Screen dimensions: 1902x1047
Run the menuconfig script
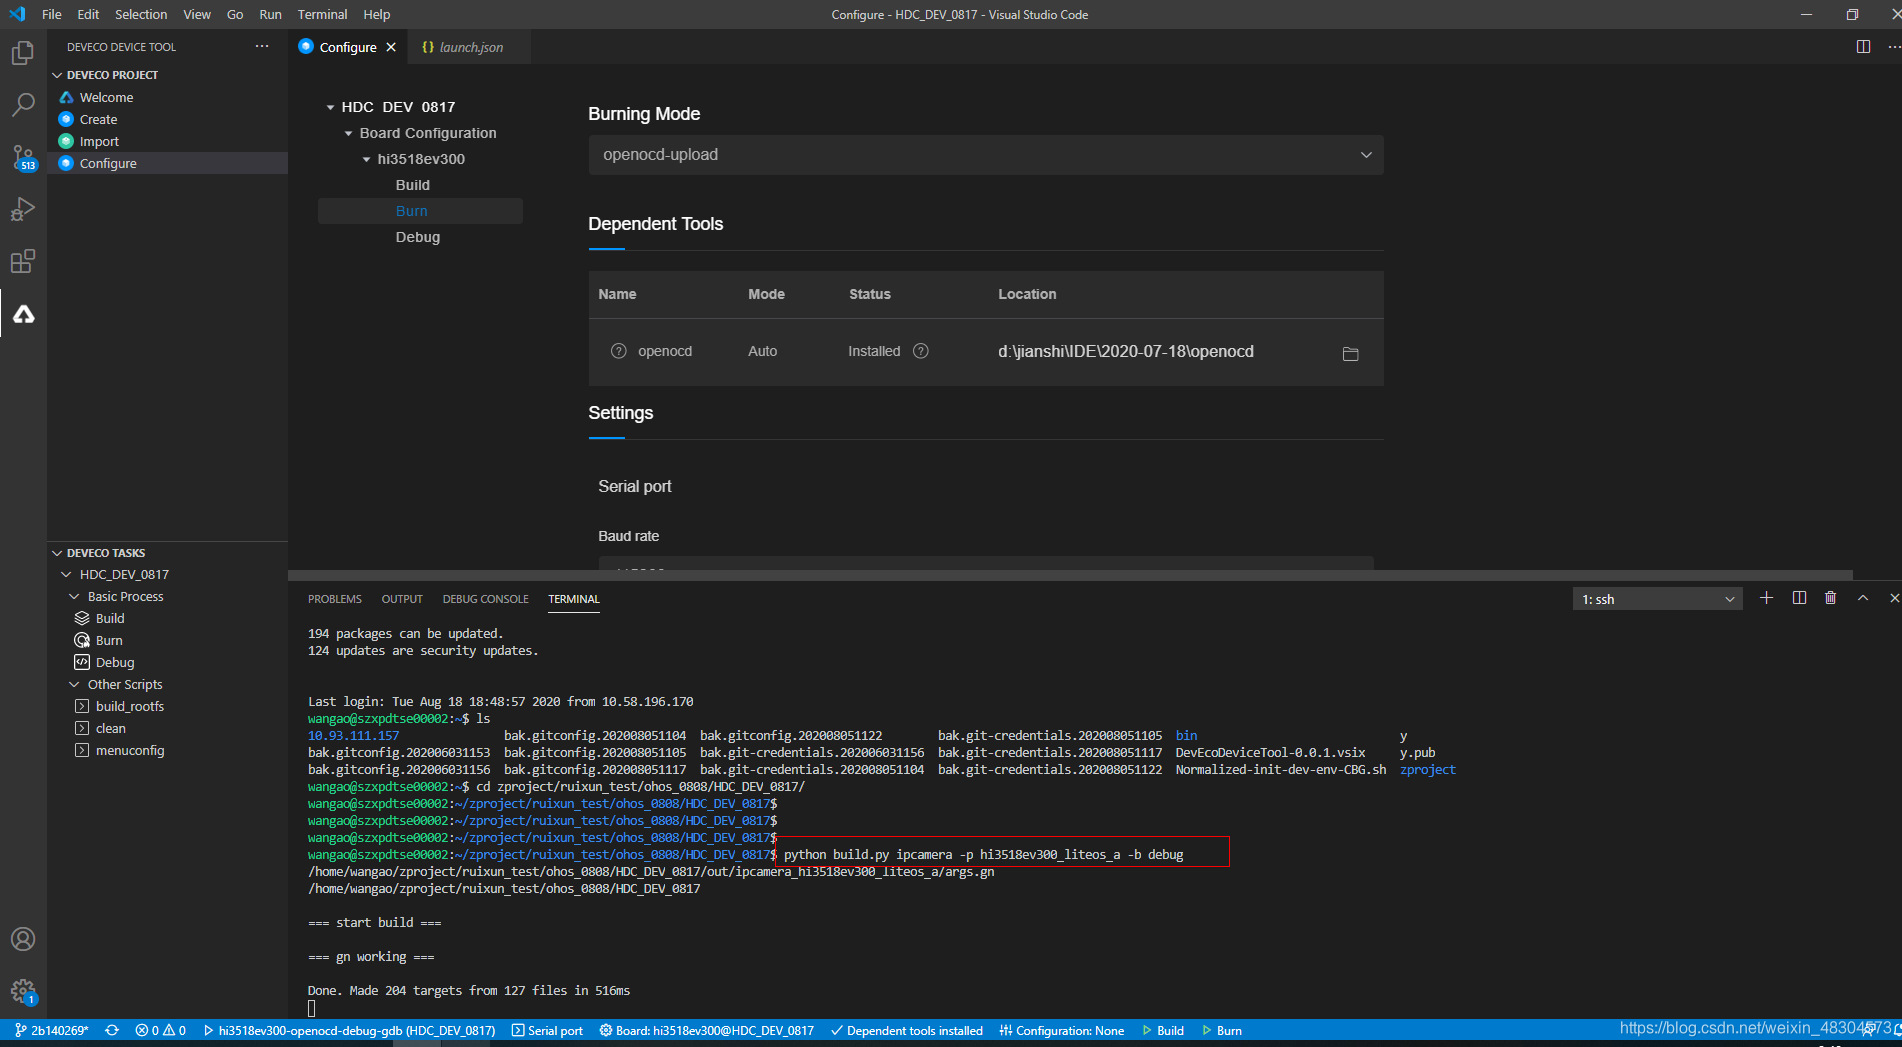pos(130,751)
